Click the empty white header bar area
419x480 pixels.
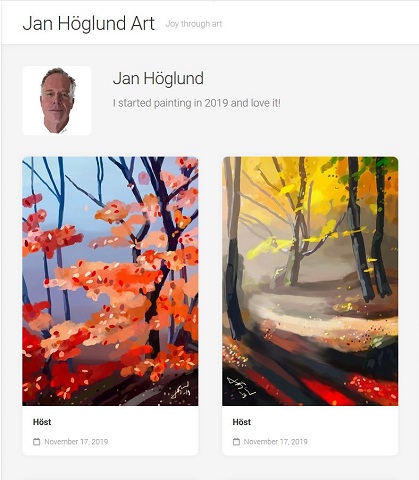[317, 23]
